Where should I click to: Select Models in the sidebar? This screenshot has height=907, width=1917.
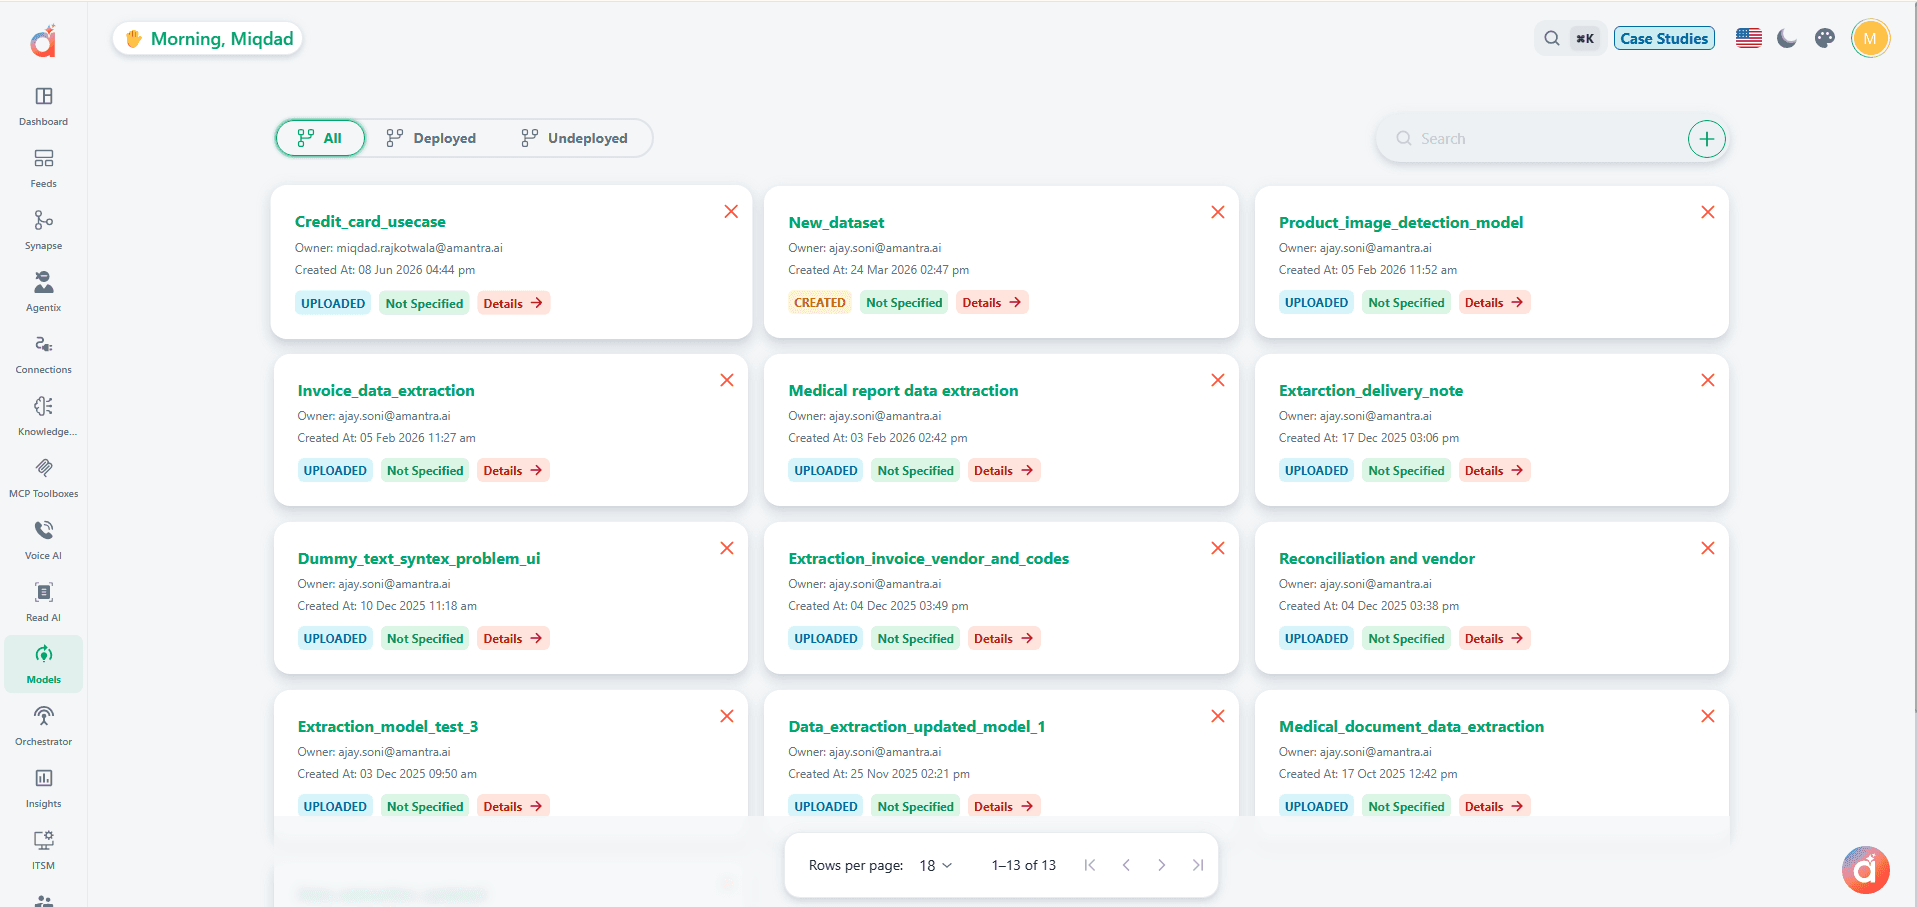click(x=43, y=664)
